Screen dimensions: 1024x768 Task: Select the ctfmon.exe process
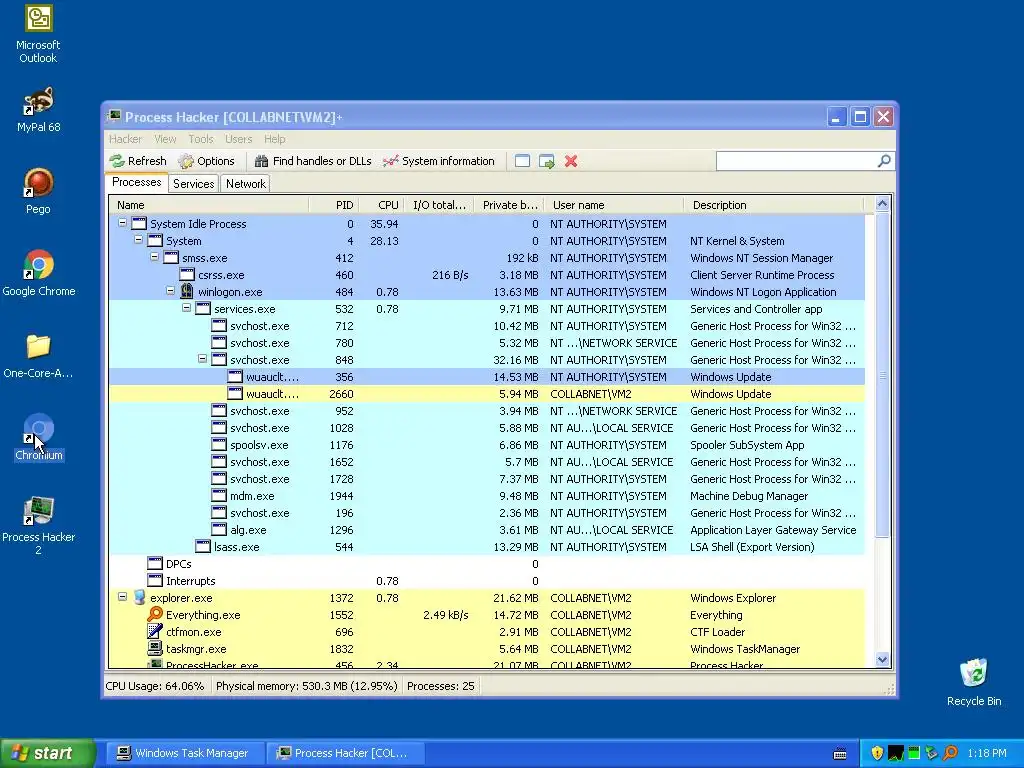(x=487, y=632)
